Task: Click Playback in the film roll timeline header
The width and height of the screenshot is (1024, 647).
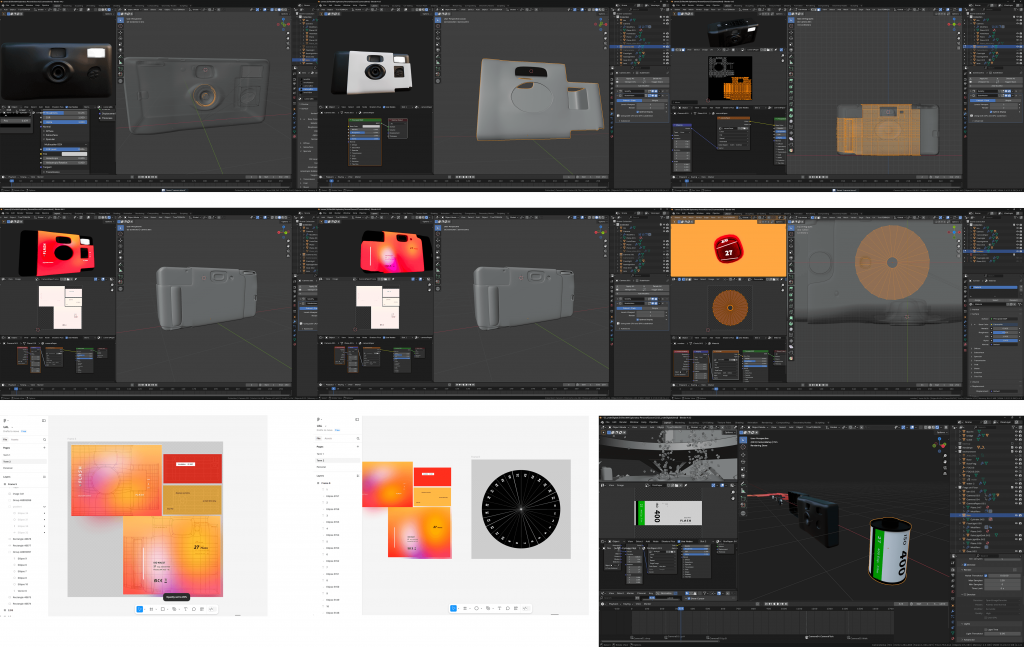Action: (612, 604)
